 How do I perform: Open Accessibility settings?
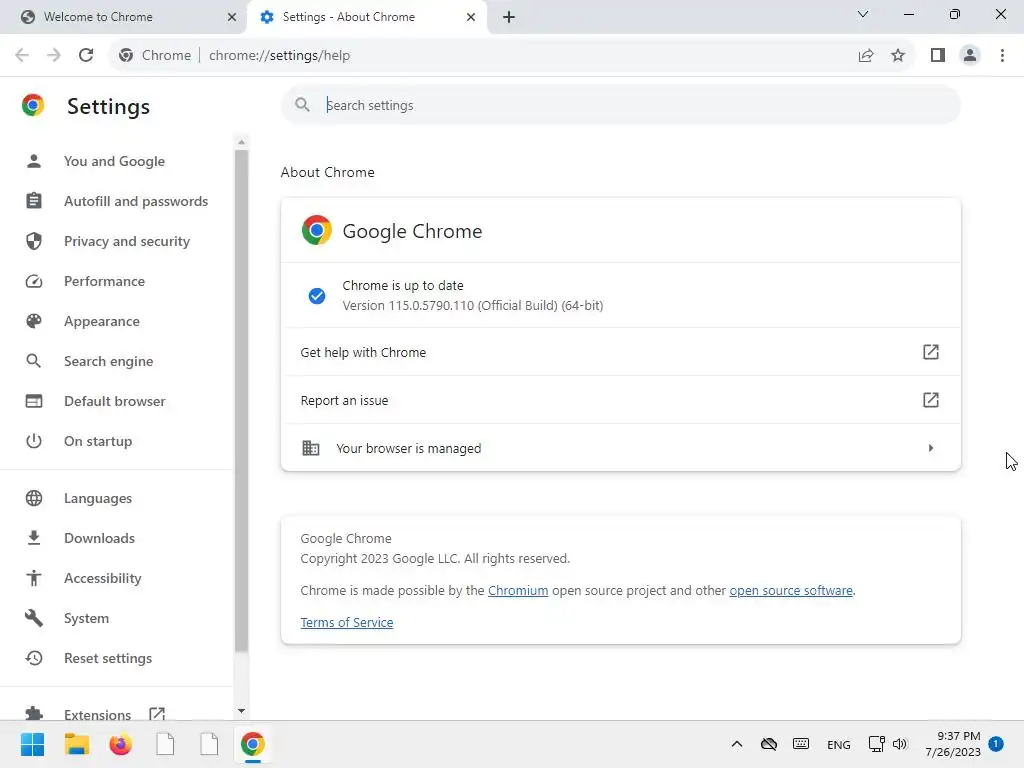(103, 578)
